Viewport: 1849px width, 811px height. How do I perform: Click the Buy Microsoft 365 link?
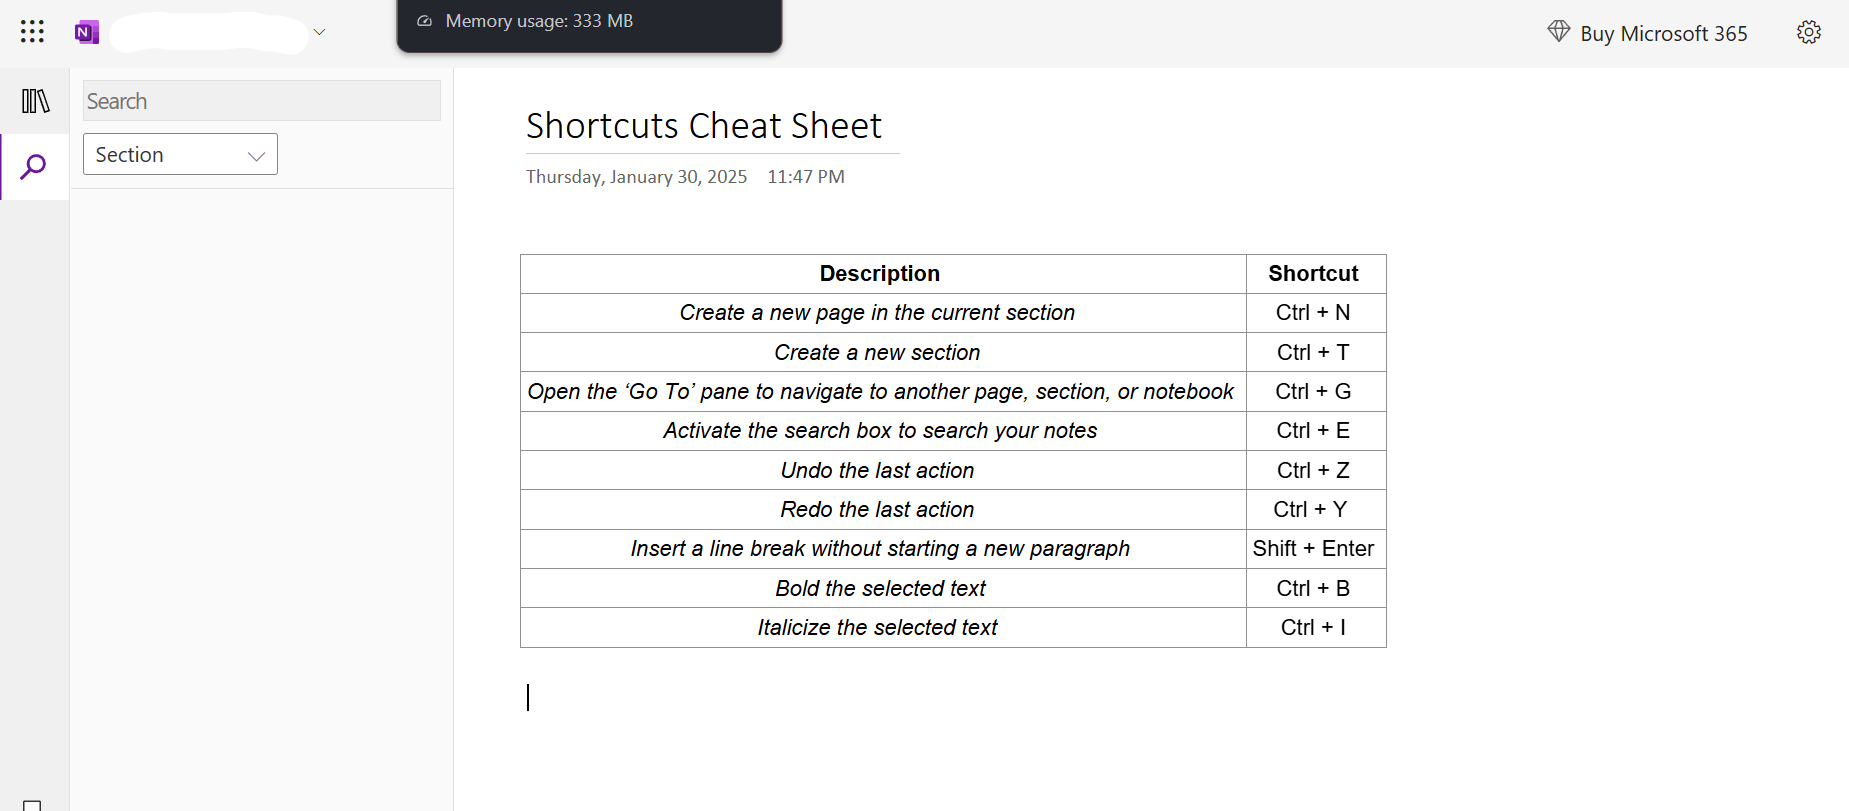pos(1662,33)
